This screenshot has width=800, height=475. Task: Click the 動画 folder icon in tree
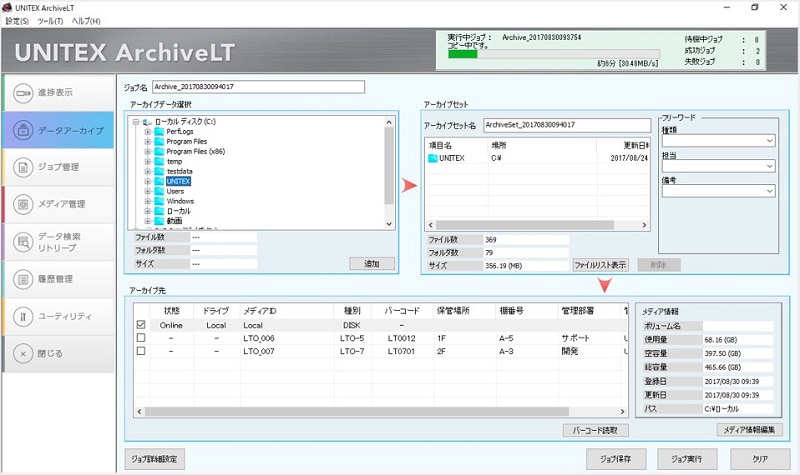click(159, 221)
